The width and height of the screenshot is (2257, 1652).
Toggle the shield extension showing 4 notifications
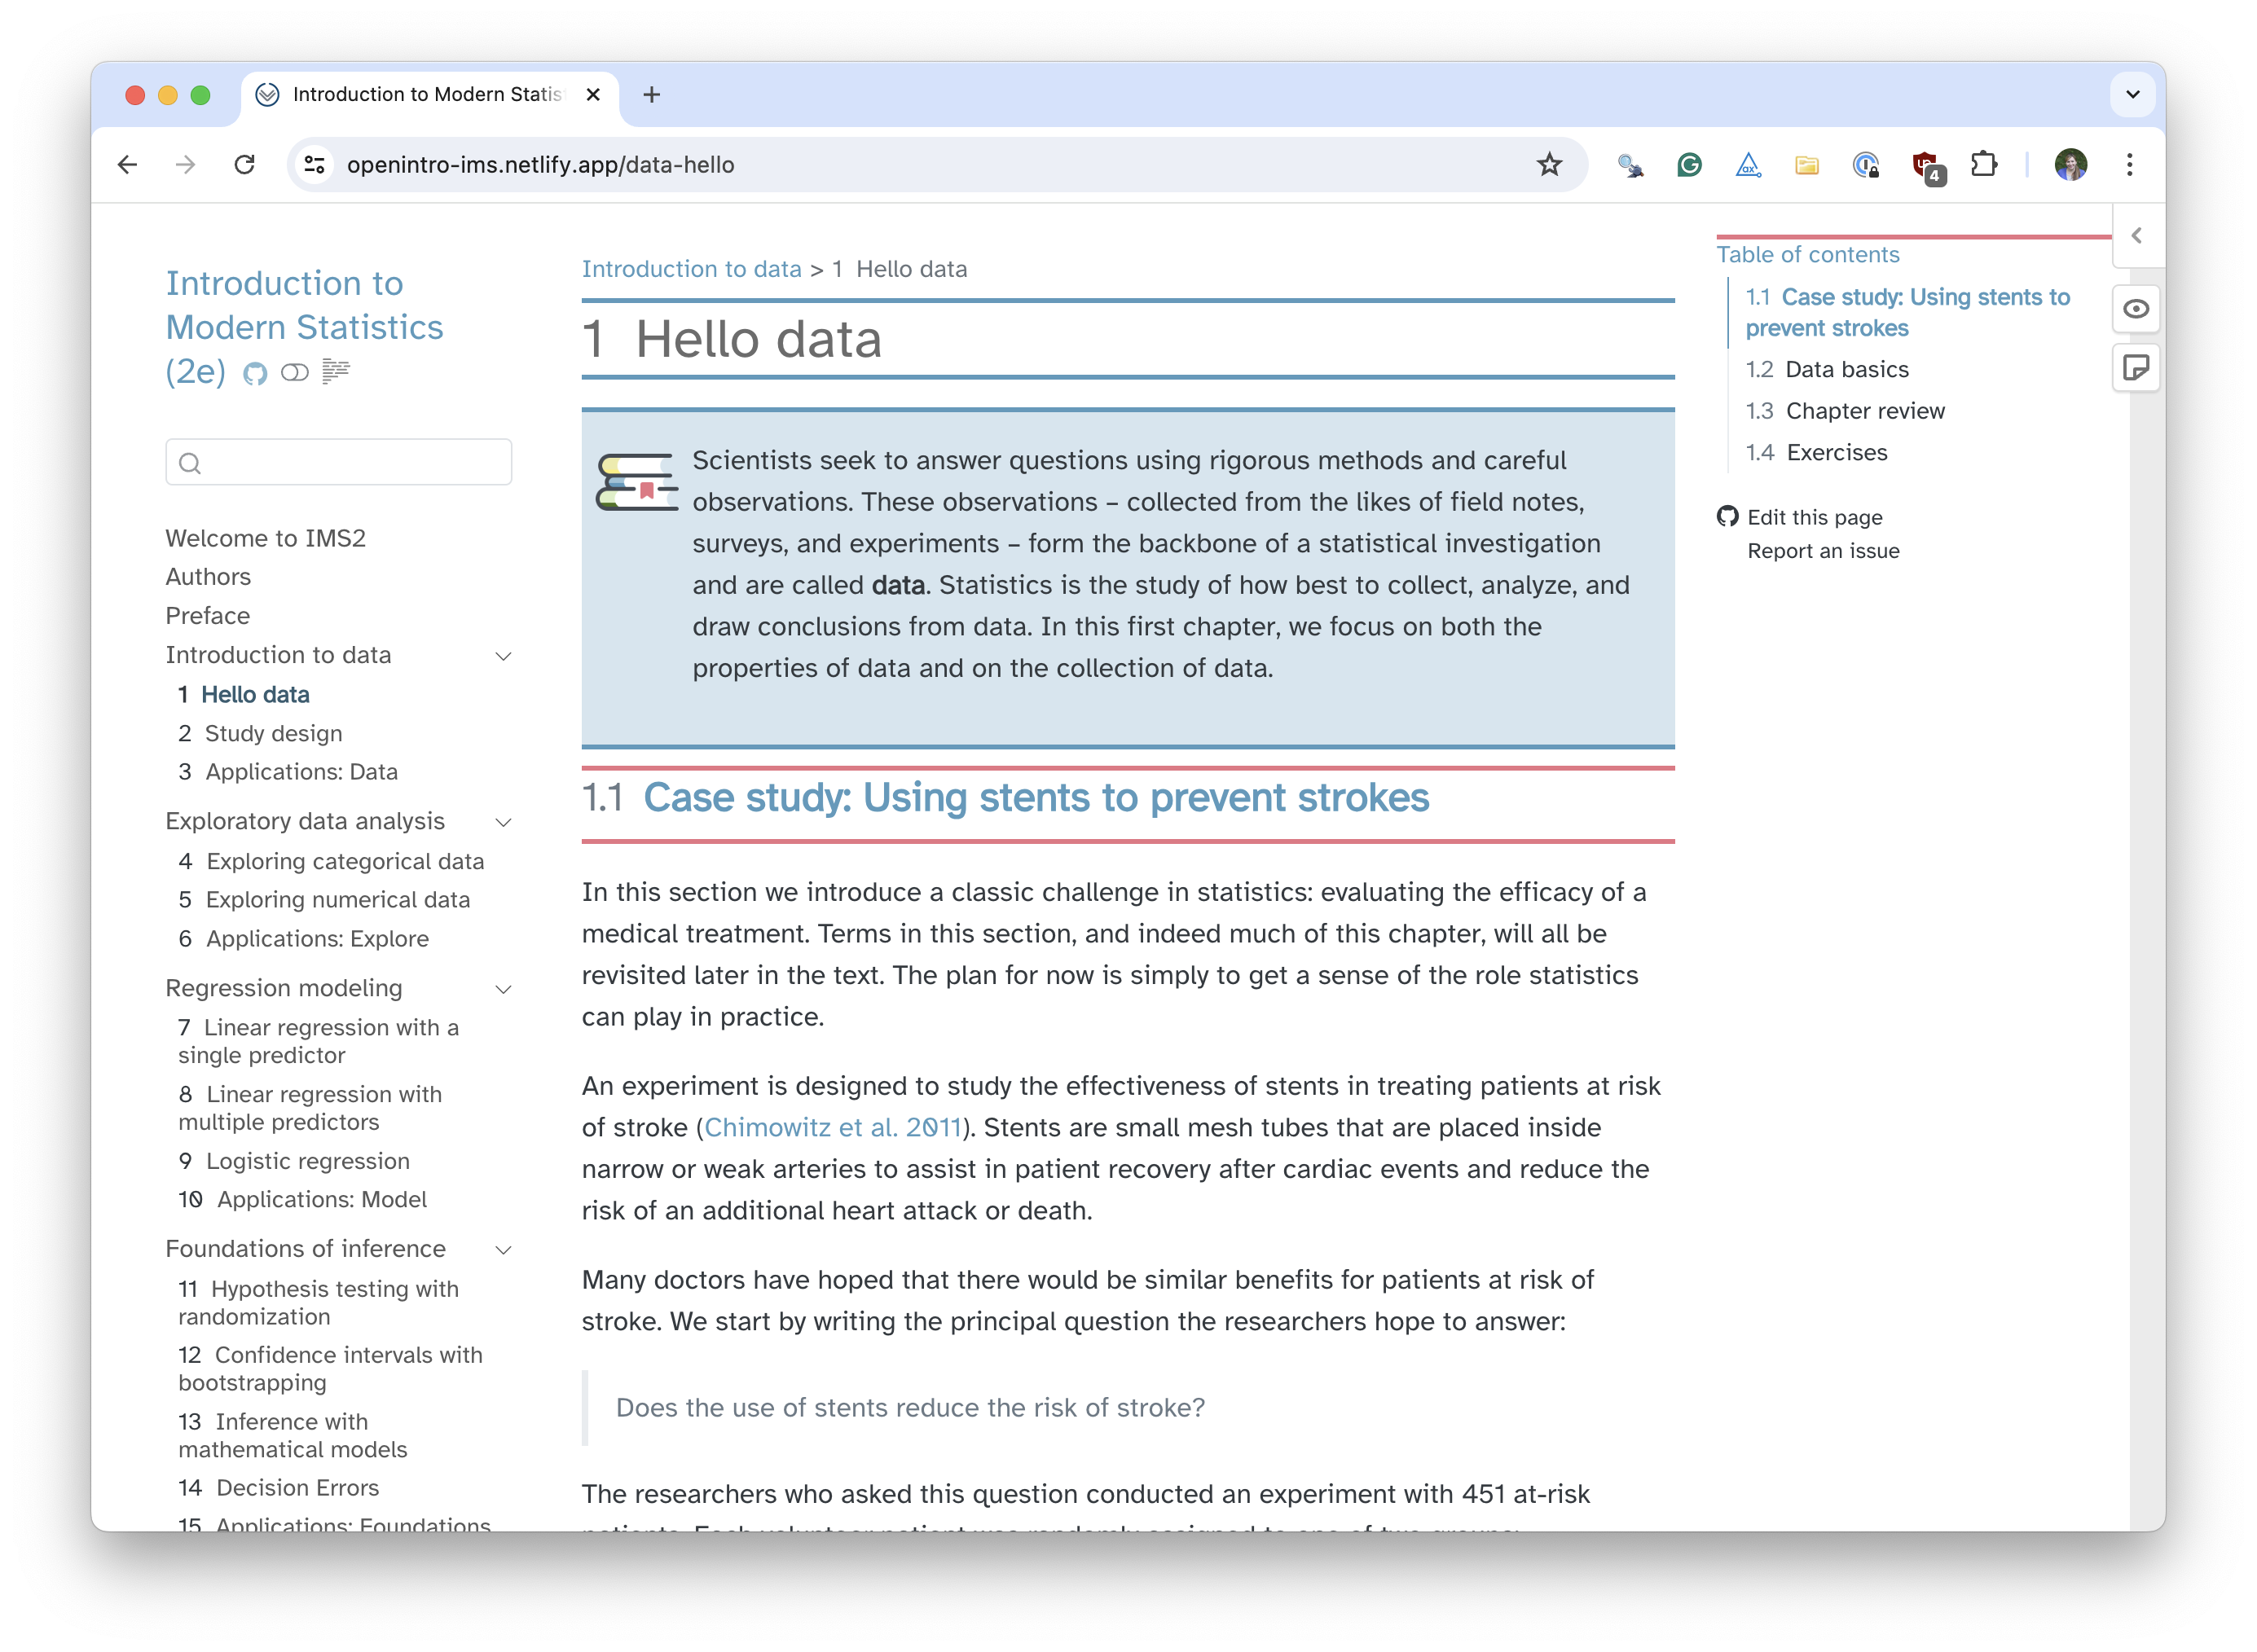coord(1925,164)
